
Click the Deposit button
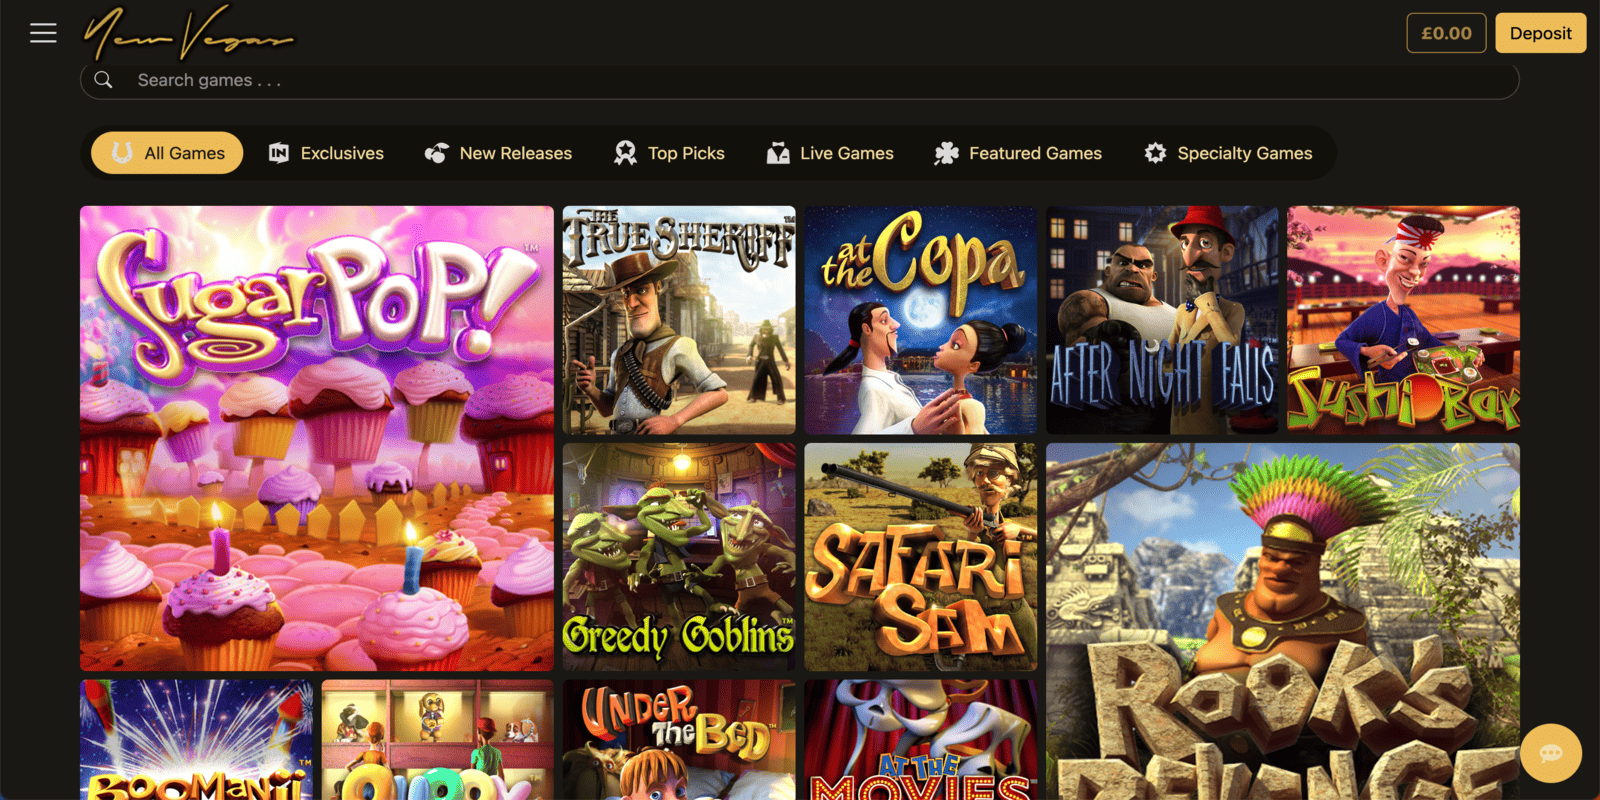click(x=1540, y=33)
